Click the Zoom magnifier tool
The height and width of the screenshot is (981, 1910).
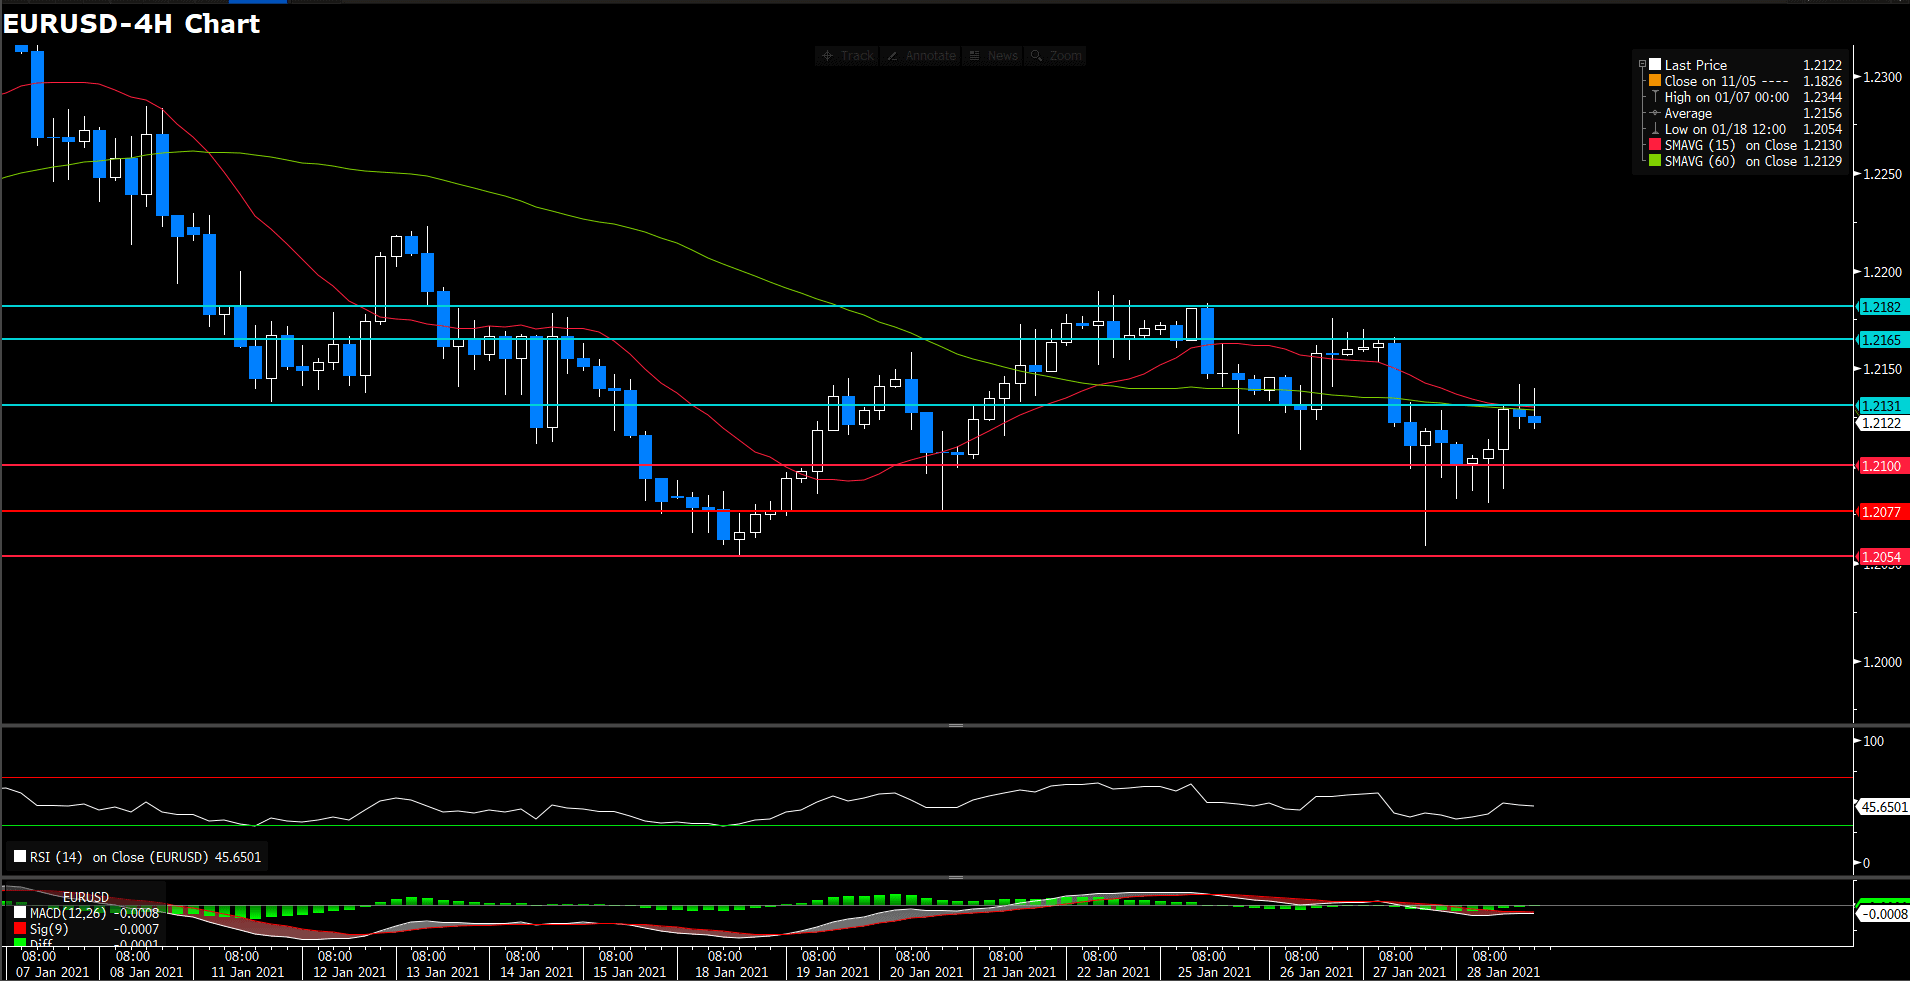pyautogui.click(x=1056, y=56)
